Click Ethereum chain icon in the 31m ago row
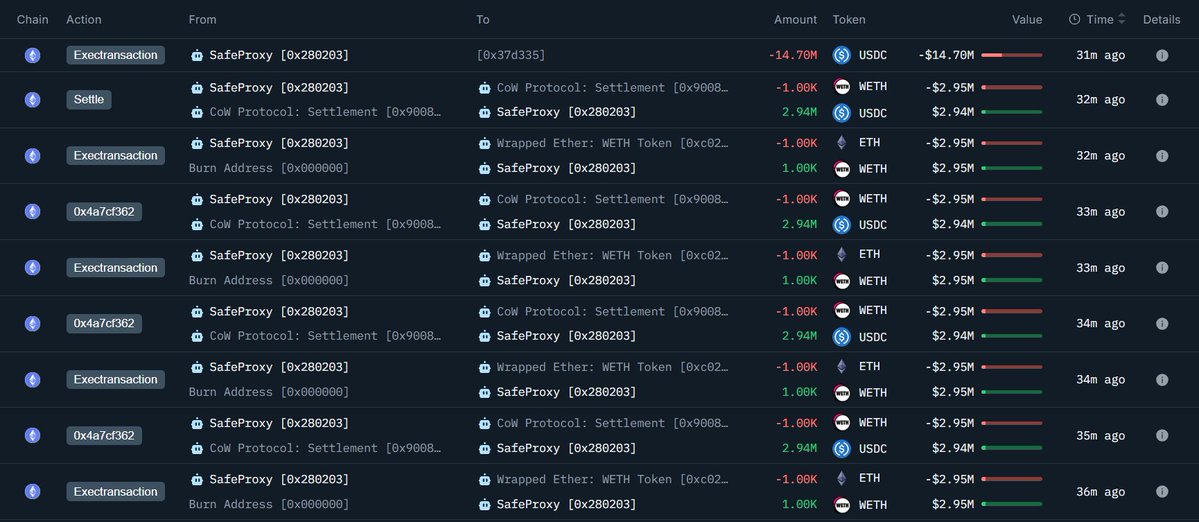Image resolution: width=1199 pixels, height=522 pixels. (33, 56)
